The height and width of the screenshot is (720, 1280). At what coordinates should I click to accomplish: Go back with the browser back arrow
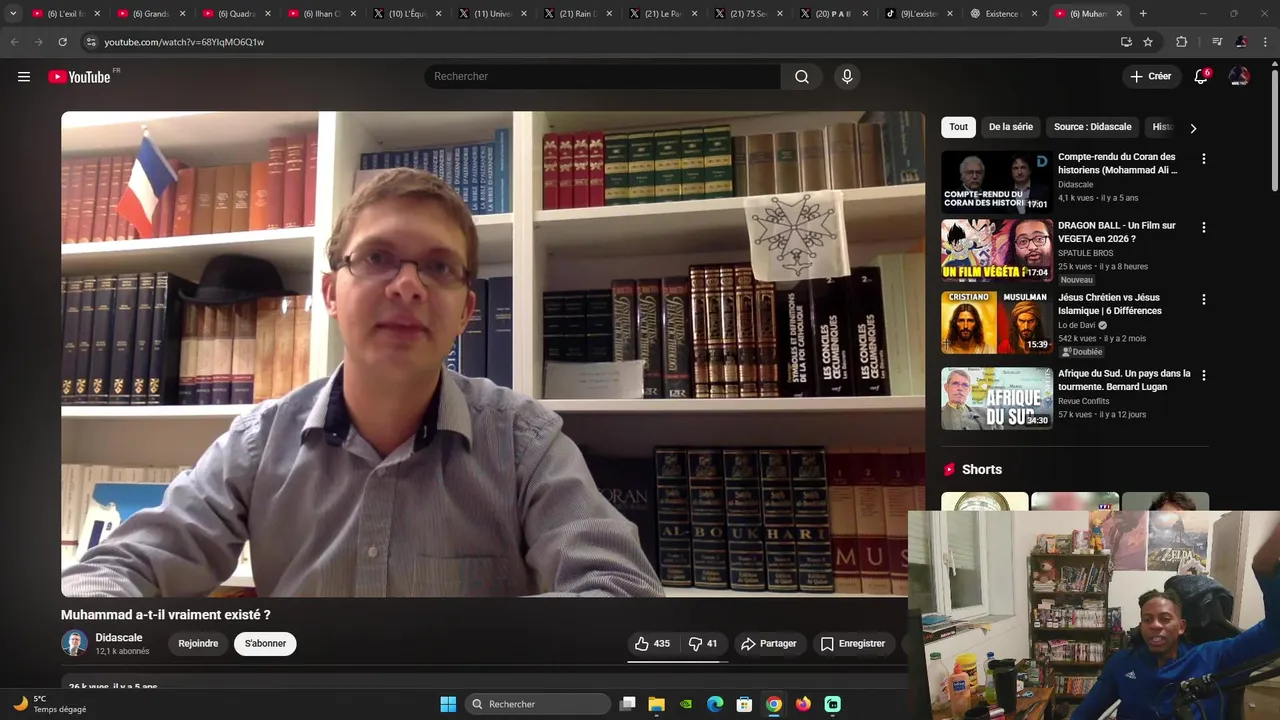pos(14,42)
